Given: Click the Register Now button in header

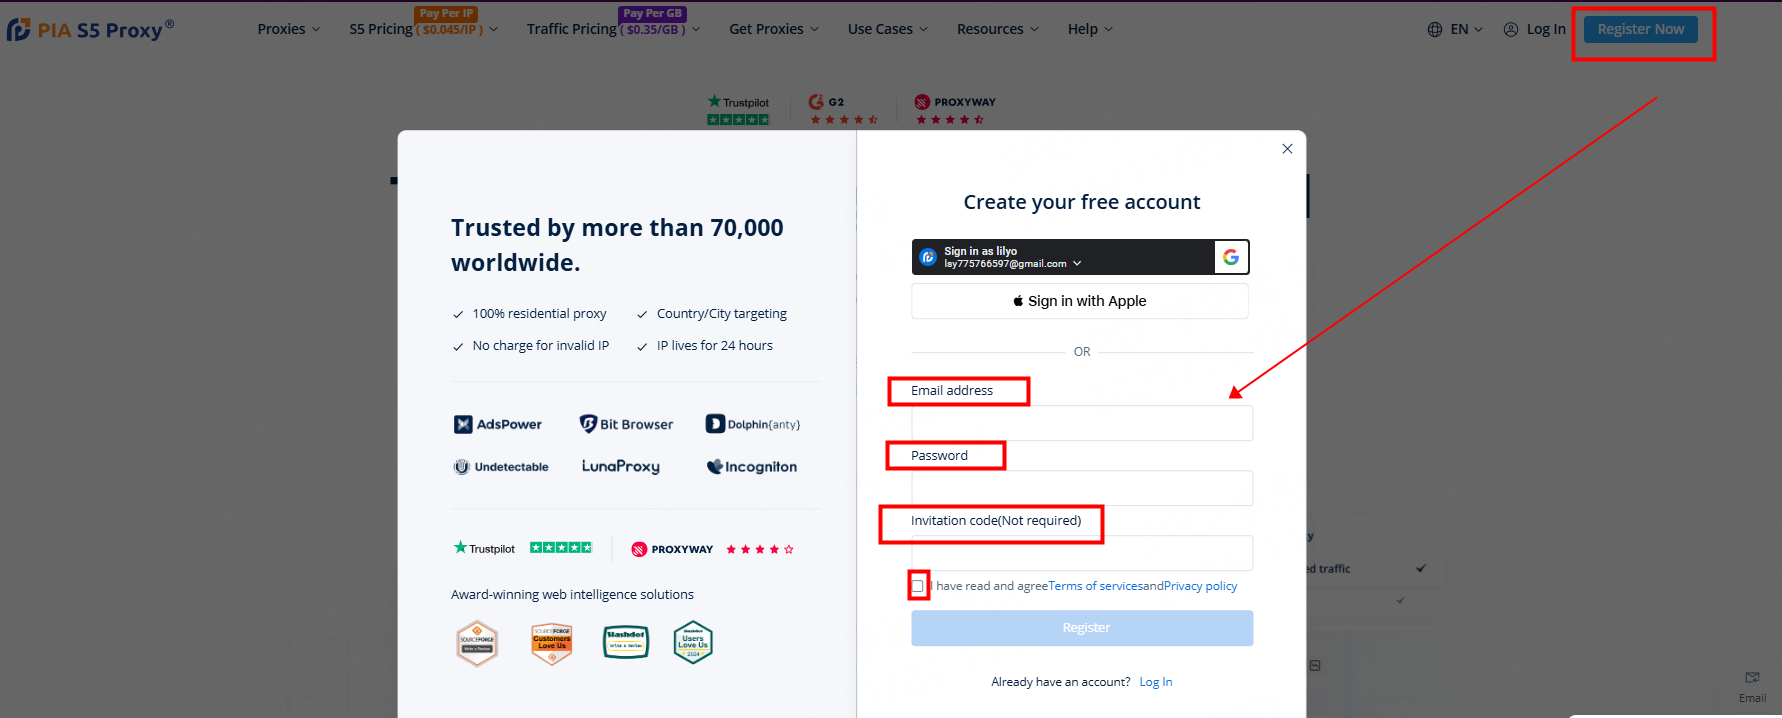Looking at the screenshot, I should [1641, 29].
